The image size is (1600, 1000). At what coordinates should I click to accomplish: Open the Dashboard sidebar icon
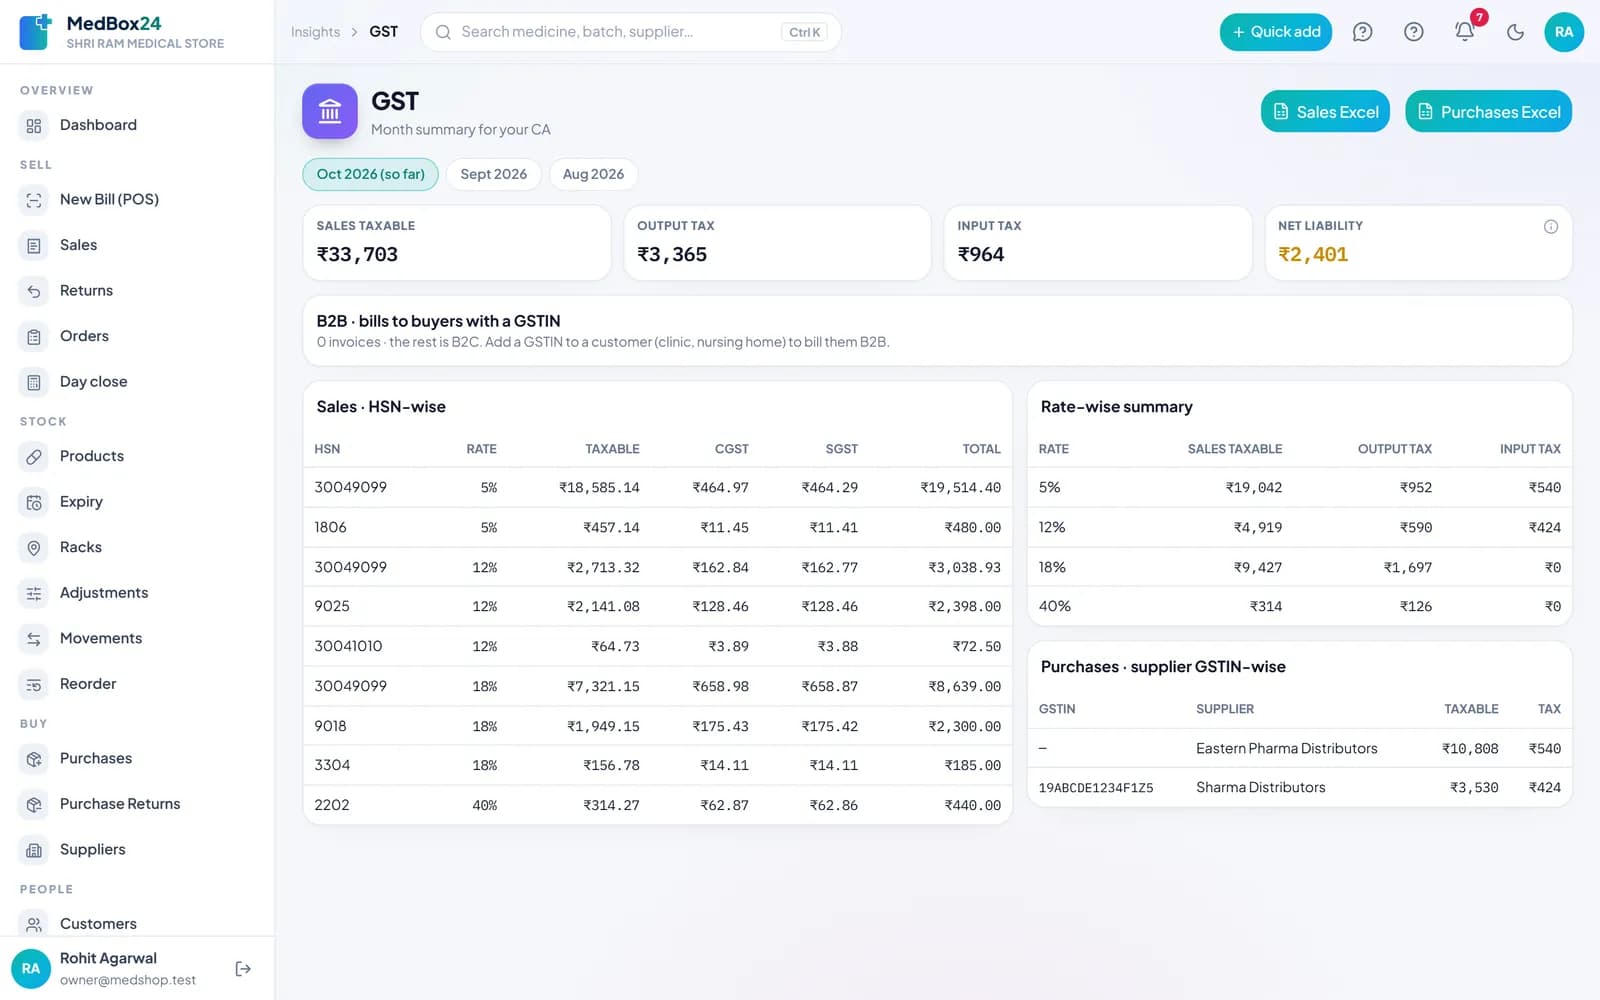(34, 126)
